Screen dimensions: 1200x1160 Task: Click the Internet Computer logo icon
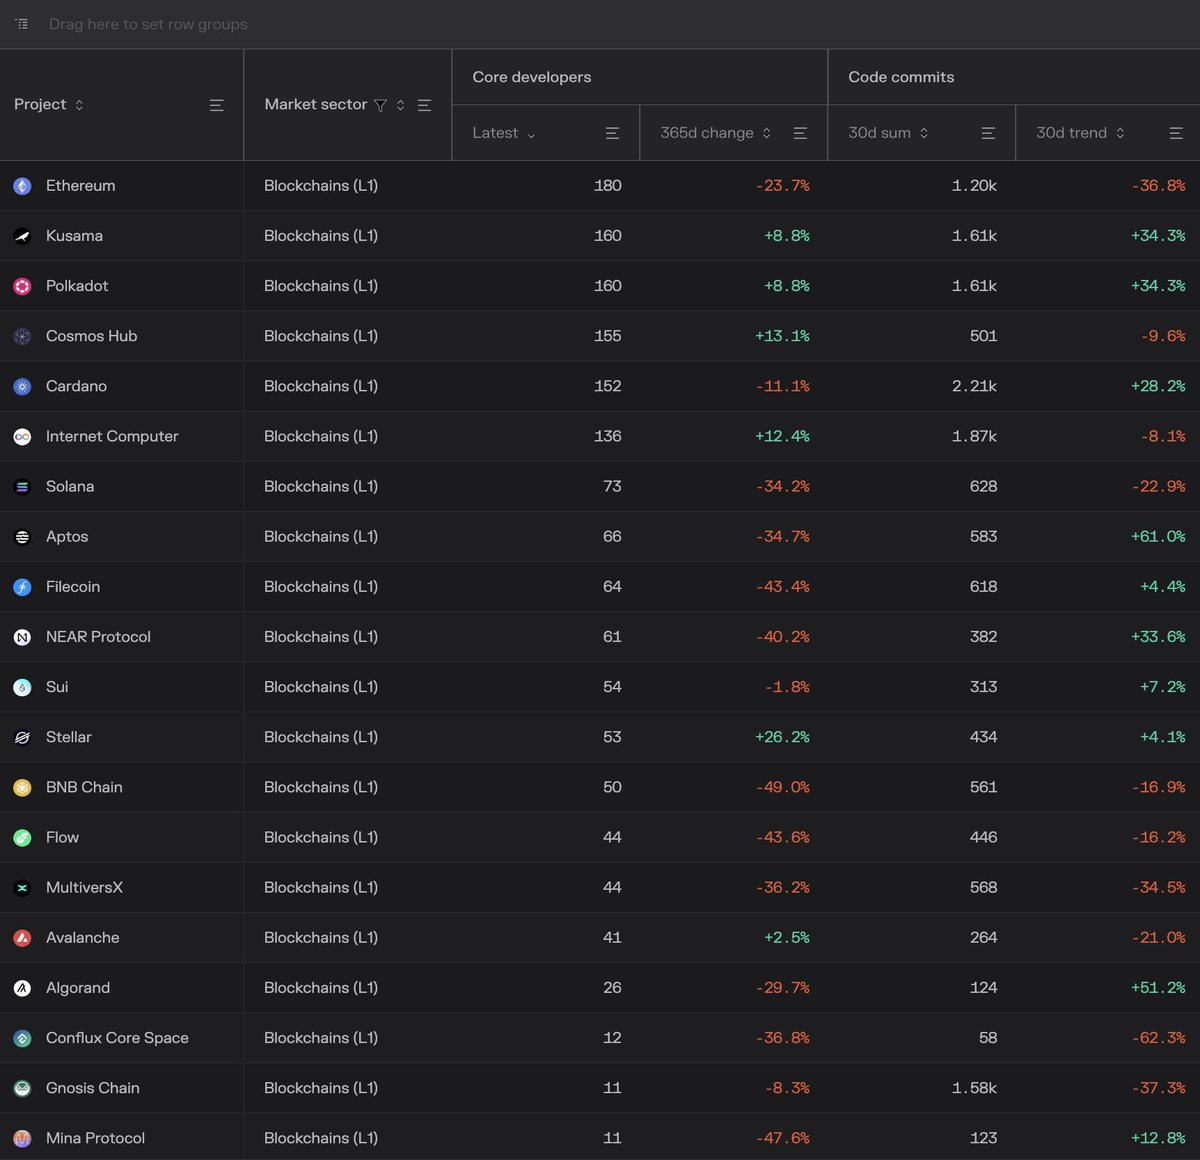pyautogui.click(x=22, y=437)
